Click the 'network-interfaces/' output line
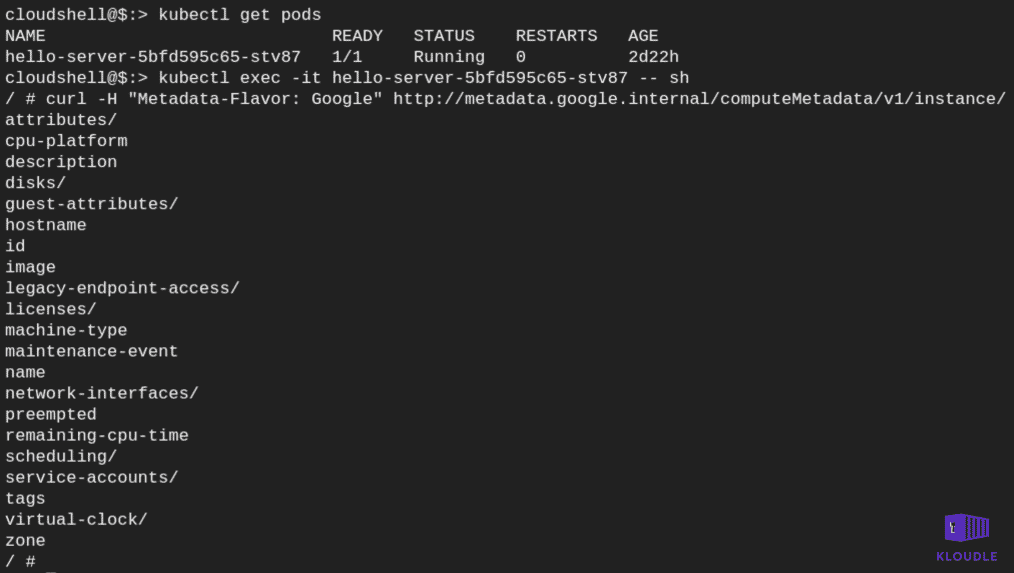1014x573 pixels. click(x=102, y=394)
